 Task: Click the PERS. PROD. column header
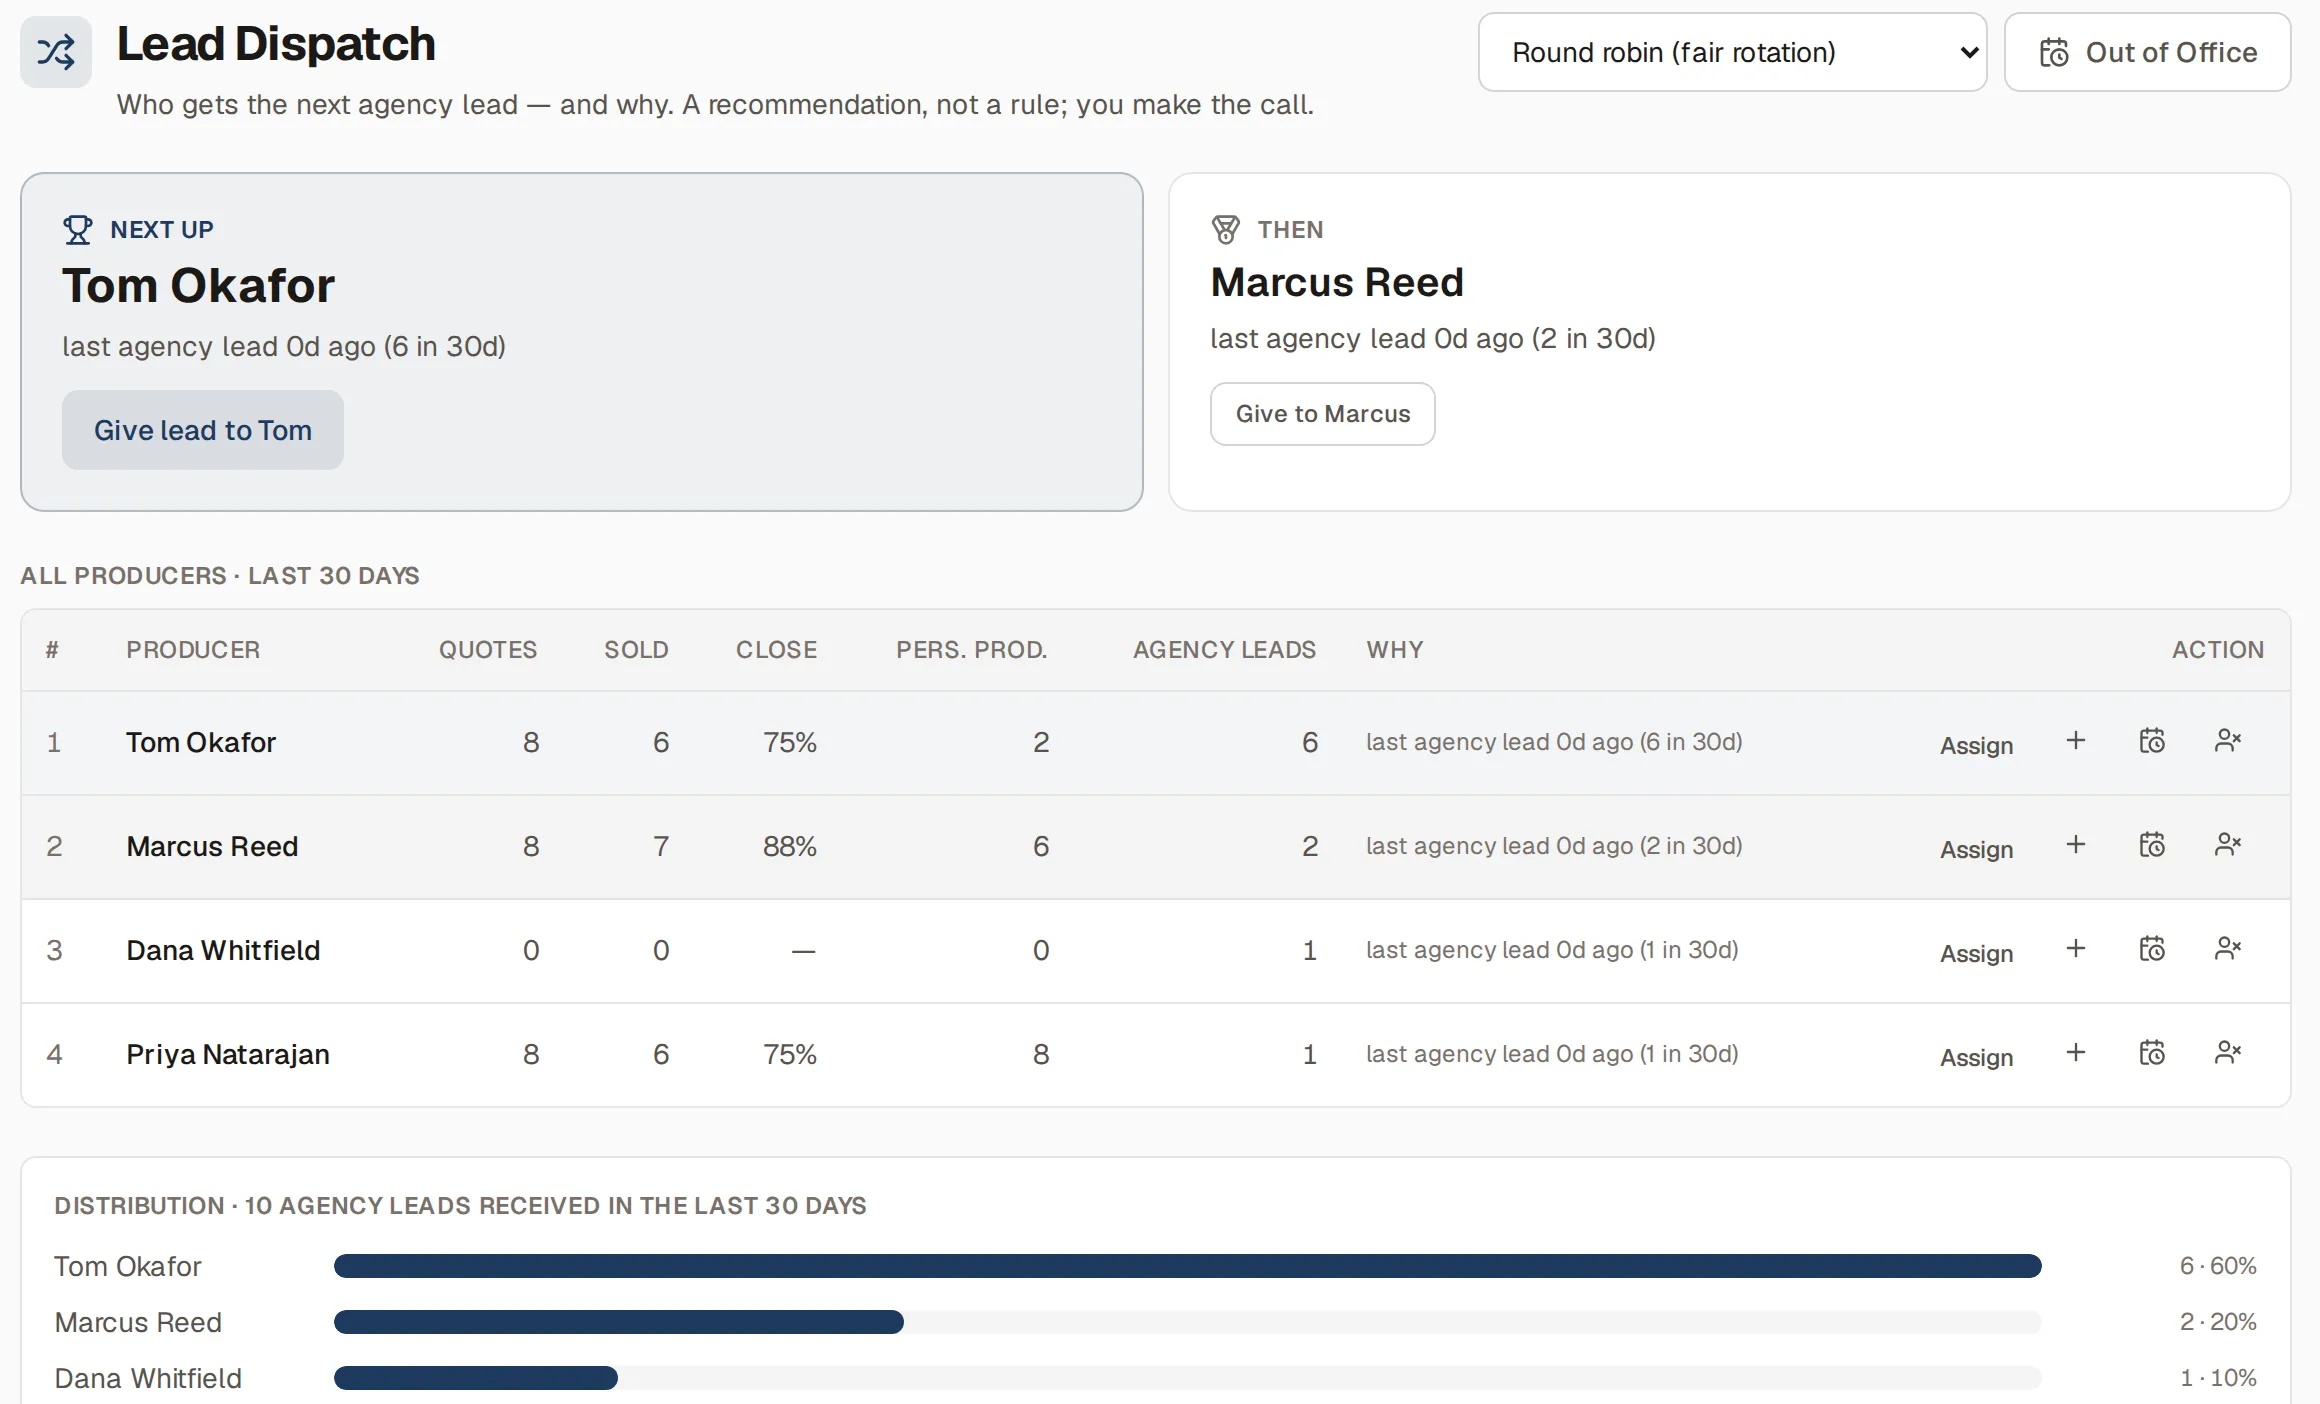972,650
